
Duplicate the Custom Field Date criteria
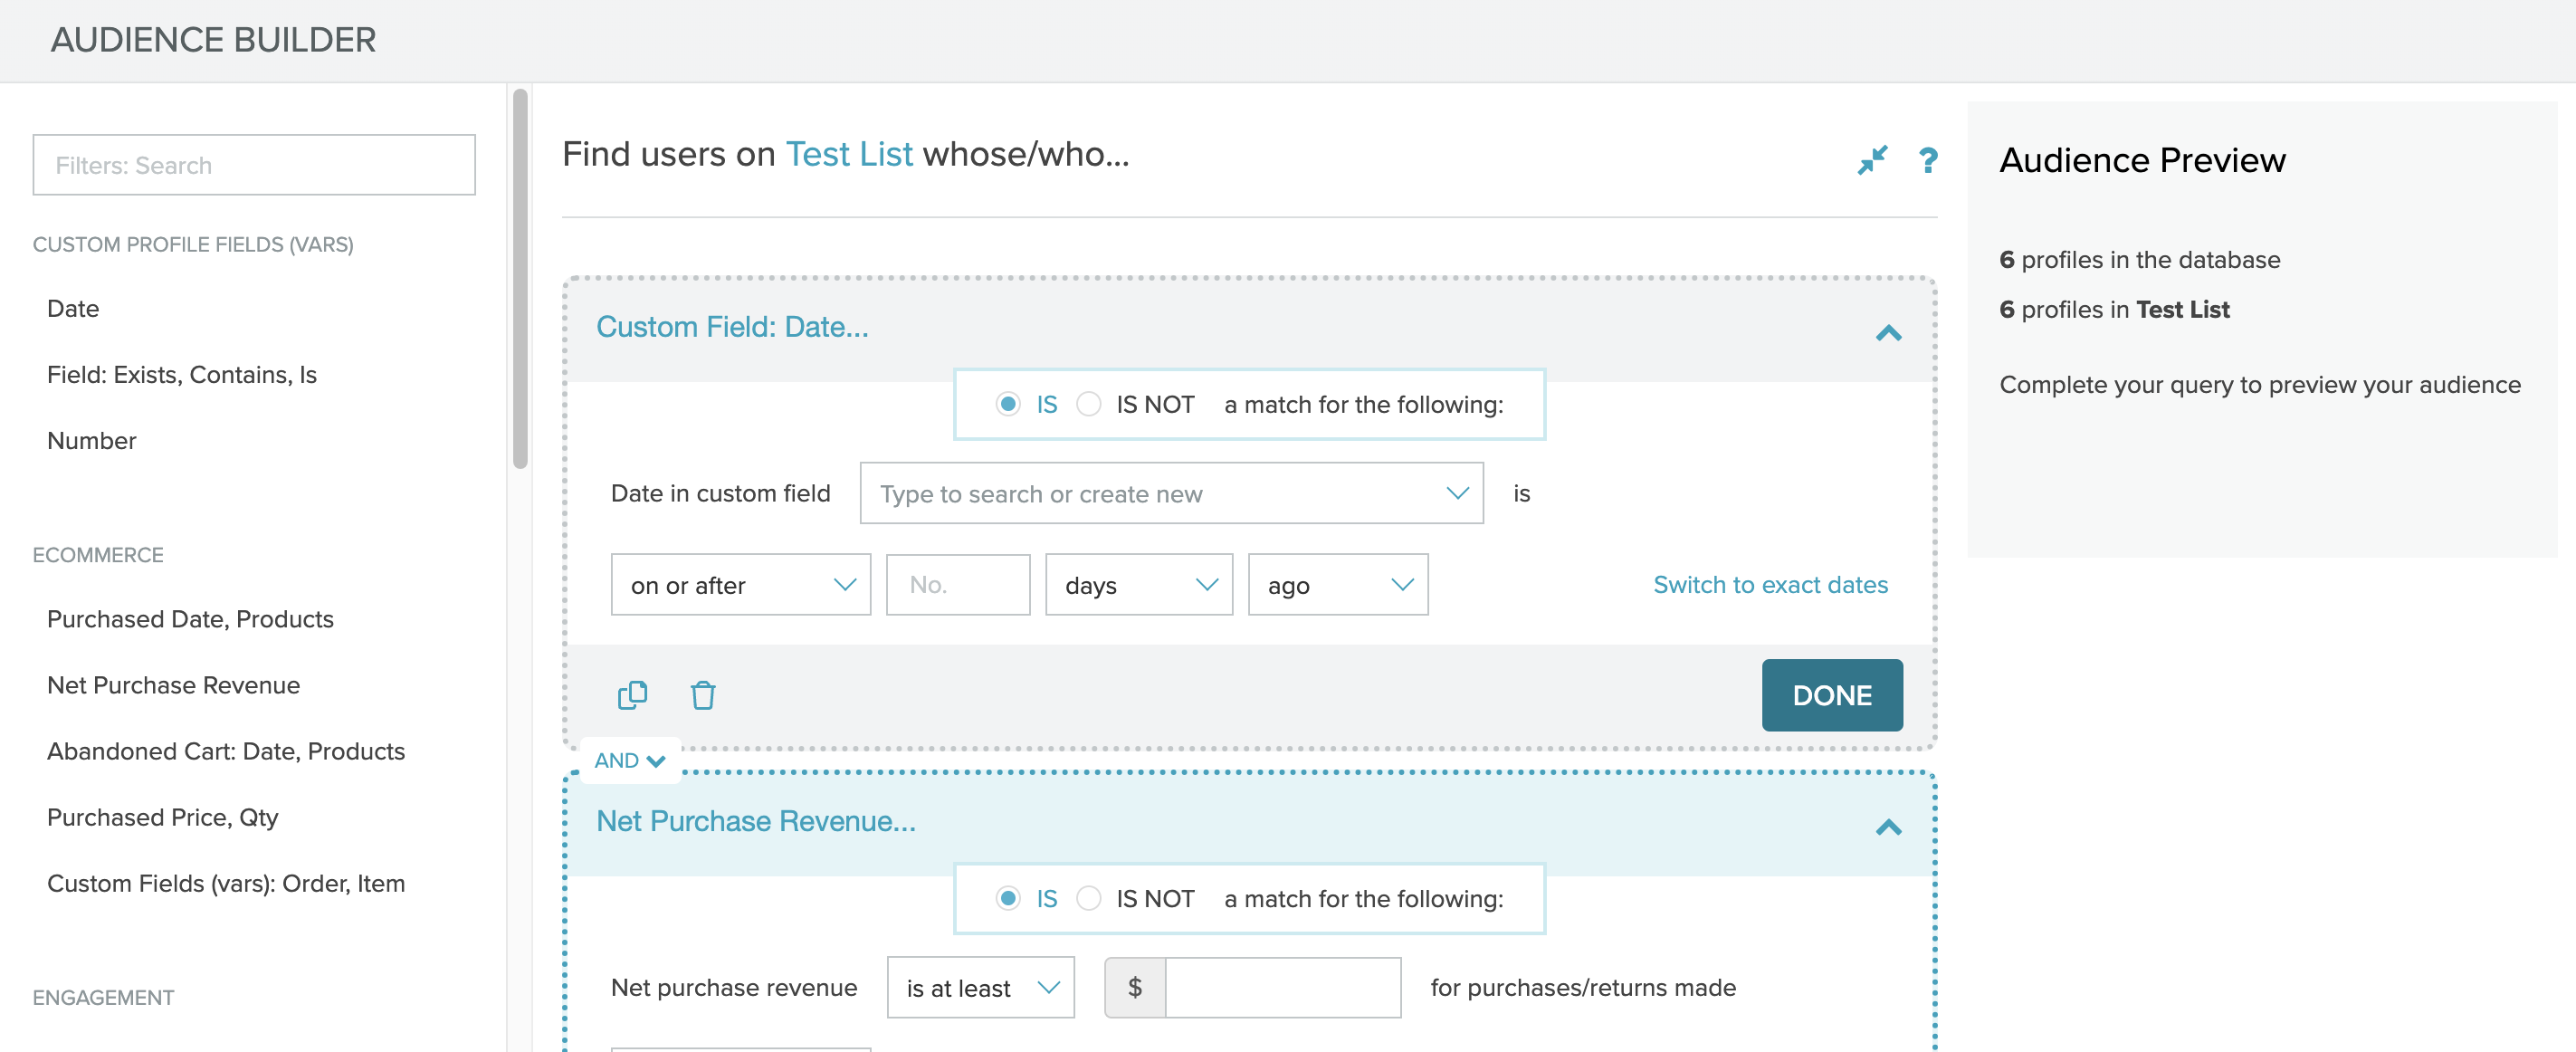tap(632, 694)
